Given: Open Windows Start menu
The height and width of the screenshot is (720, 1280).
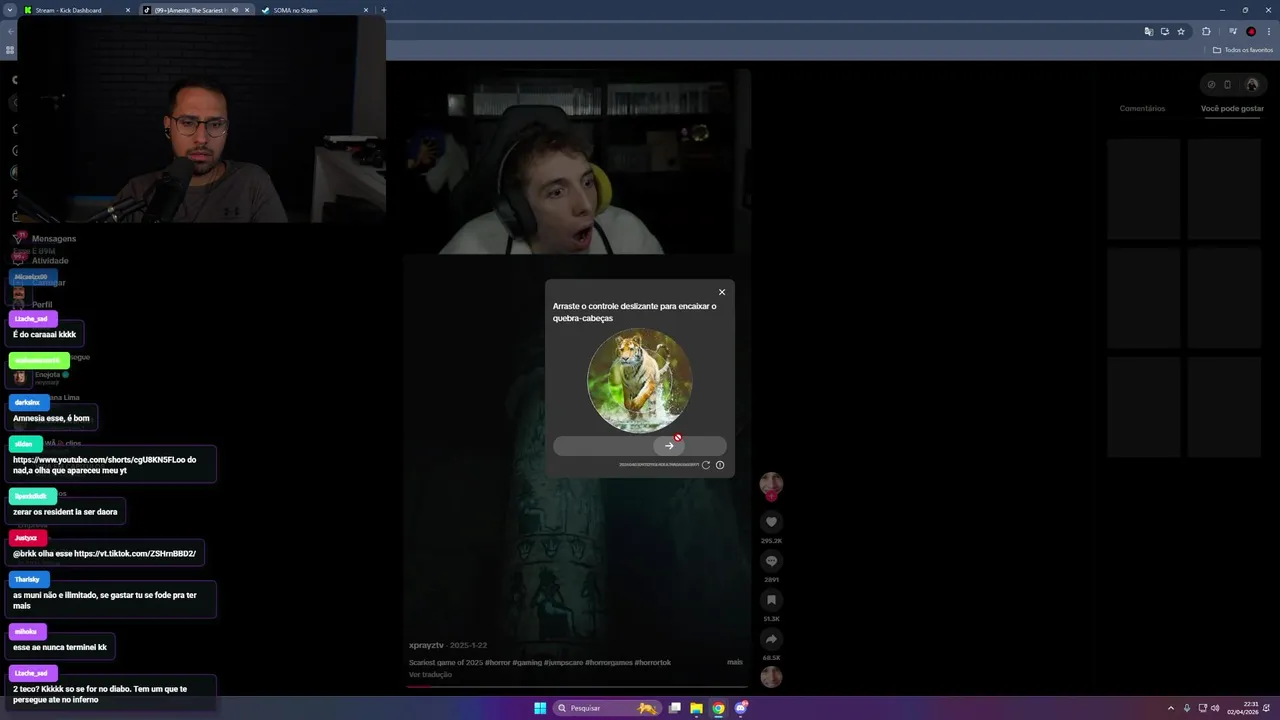Looking at the screenshot, I should pos(540,708).
